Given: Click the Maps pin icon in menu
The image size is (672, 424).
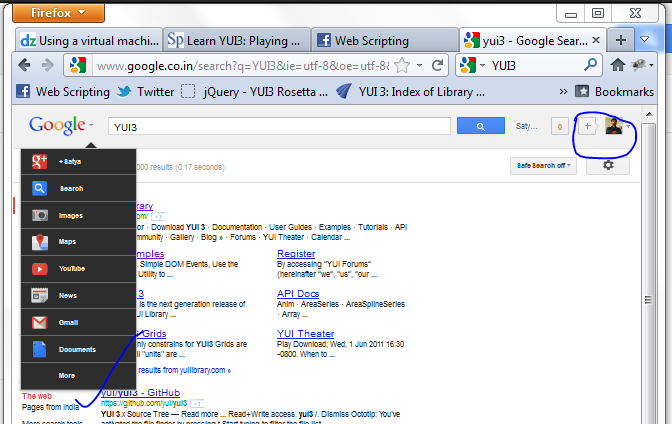Looking at the screenshot, I should click(x=39, y=242).
